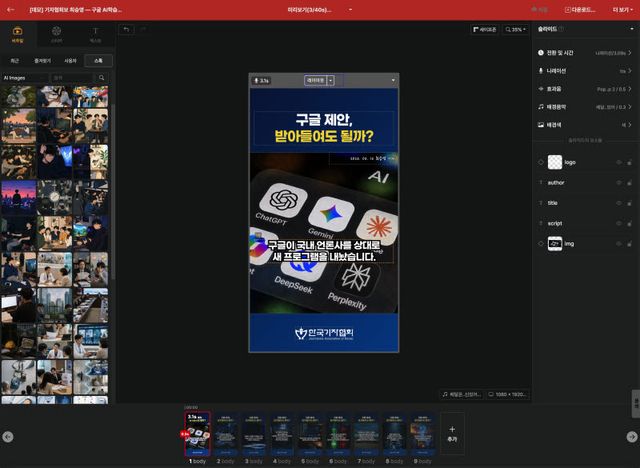Click the img layer thumbnail
The width and height of the screenshot is (640, 468).
coord(555,244)
